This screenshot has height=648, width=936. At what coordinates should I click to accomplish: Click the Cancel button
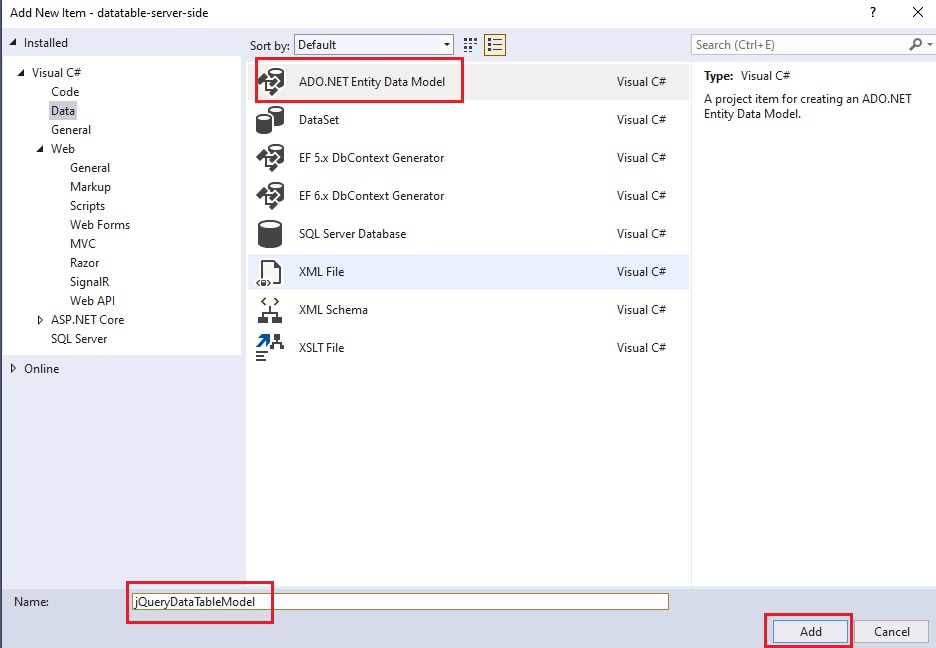pyautogui.click(x=892, y=631)
